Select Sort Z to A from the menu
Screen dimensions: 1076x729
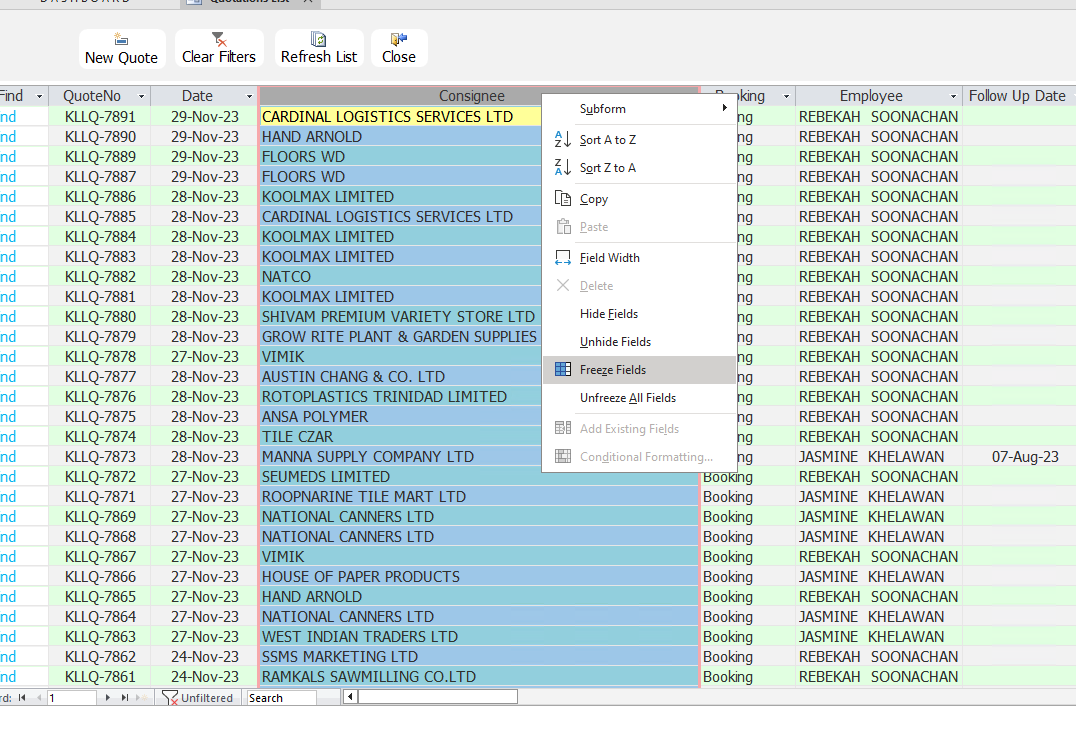tap(564, 168)
